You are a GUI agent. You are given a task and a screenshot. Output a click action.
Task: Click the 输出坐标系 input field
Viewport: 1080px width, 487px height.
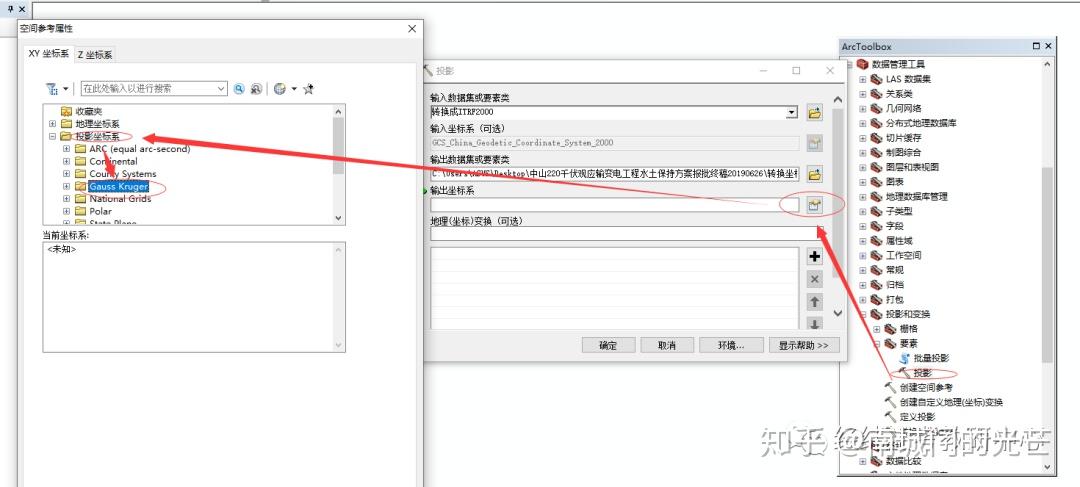(x=614, y=205)
